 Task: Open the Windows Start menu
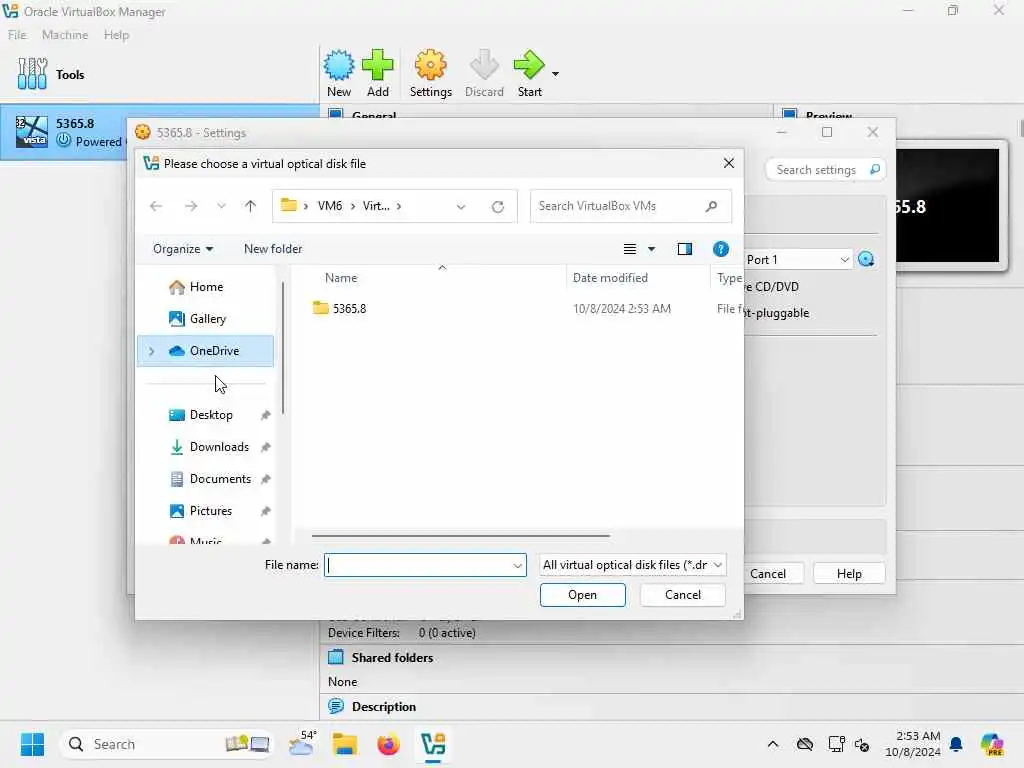[x=32, y=744]
